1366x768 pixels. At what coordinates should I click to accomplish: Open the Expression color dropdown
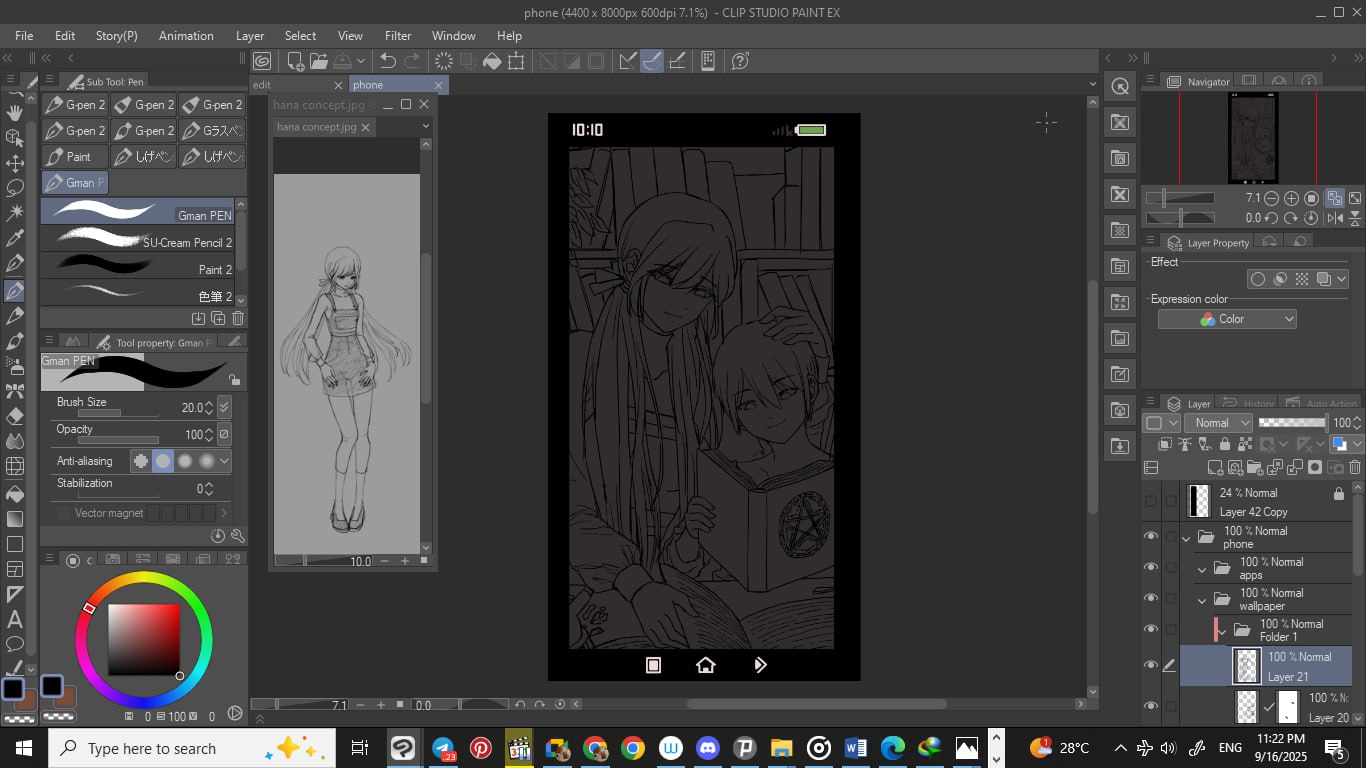pyautogui.click(x=1227, y=319)
